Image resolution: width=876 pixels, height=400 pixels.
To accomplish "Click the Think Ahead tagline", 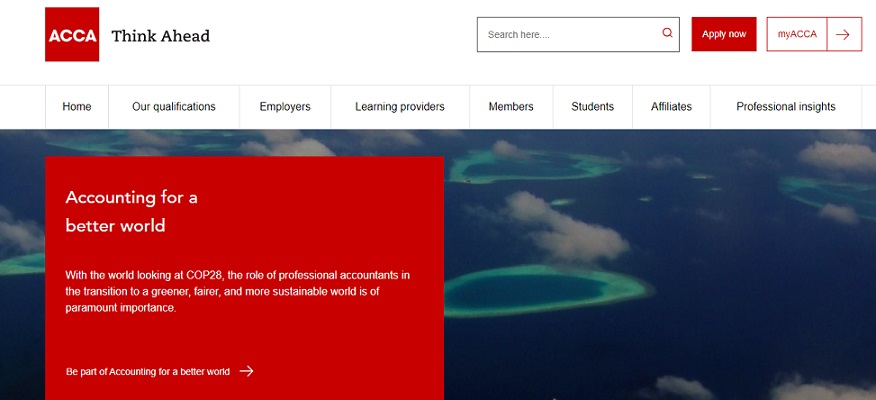I will point(160,36).
